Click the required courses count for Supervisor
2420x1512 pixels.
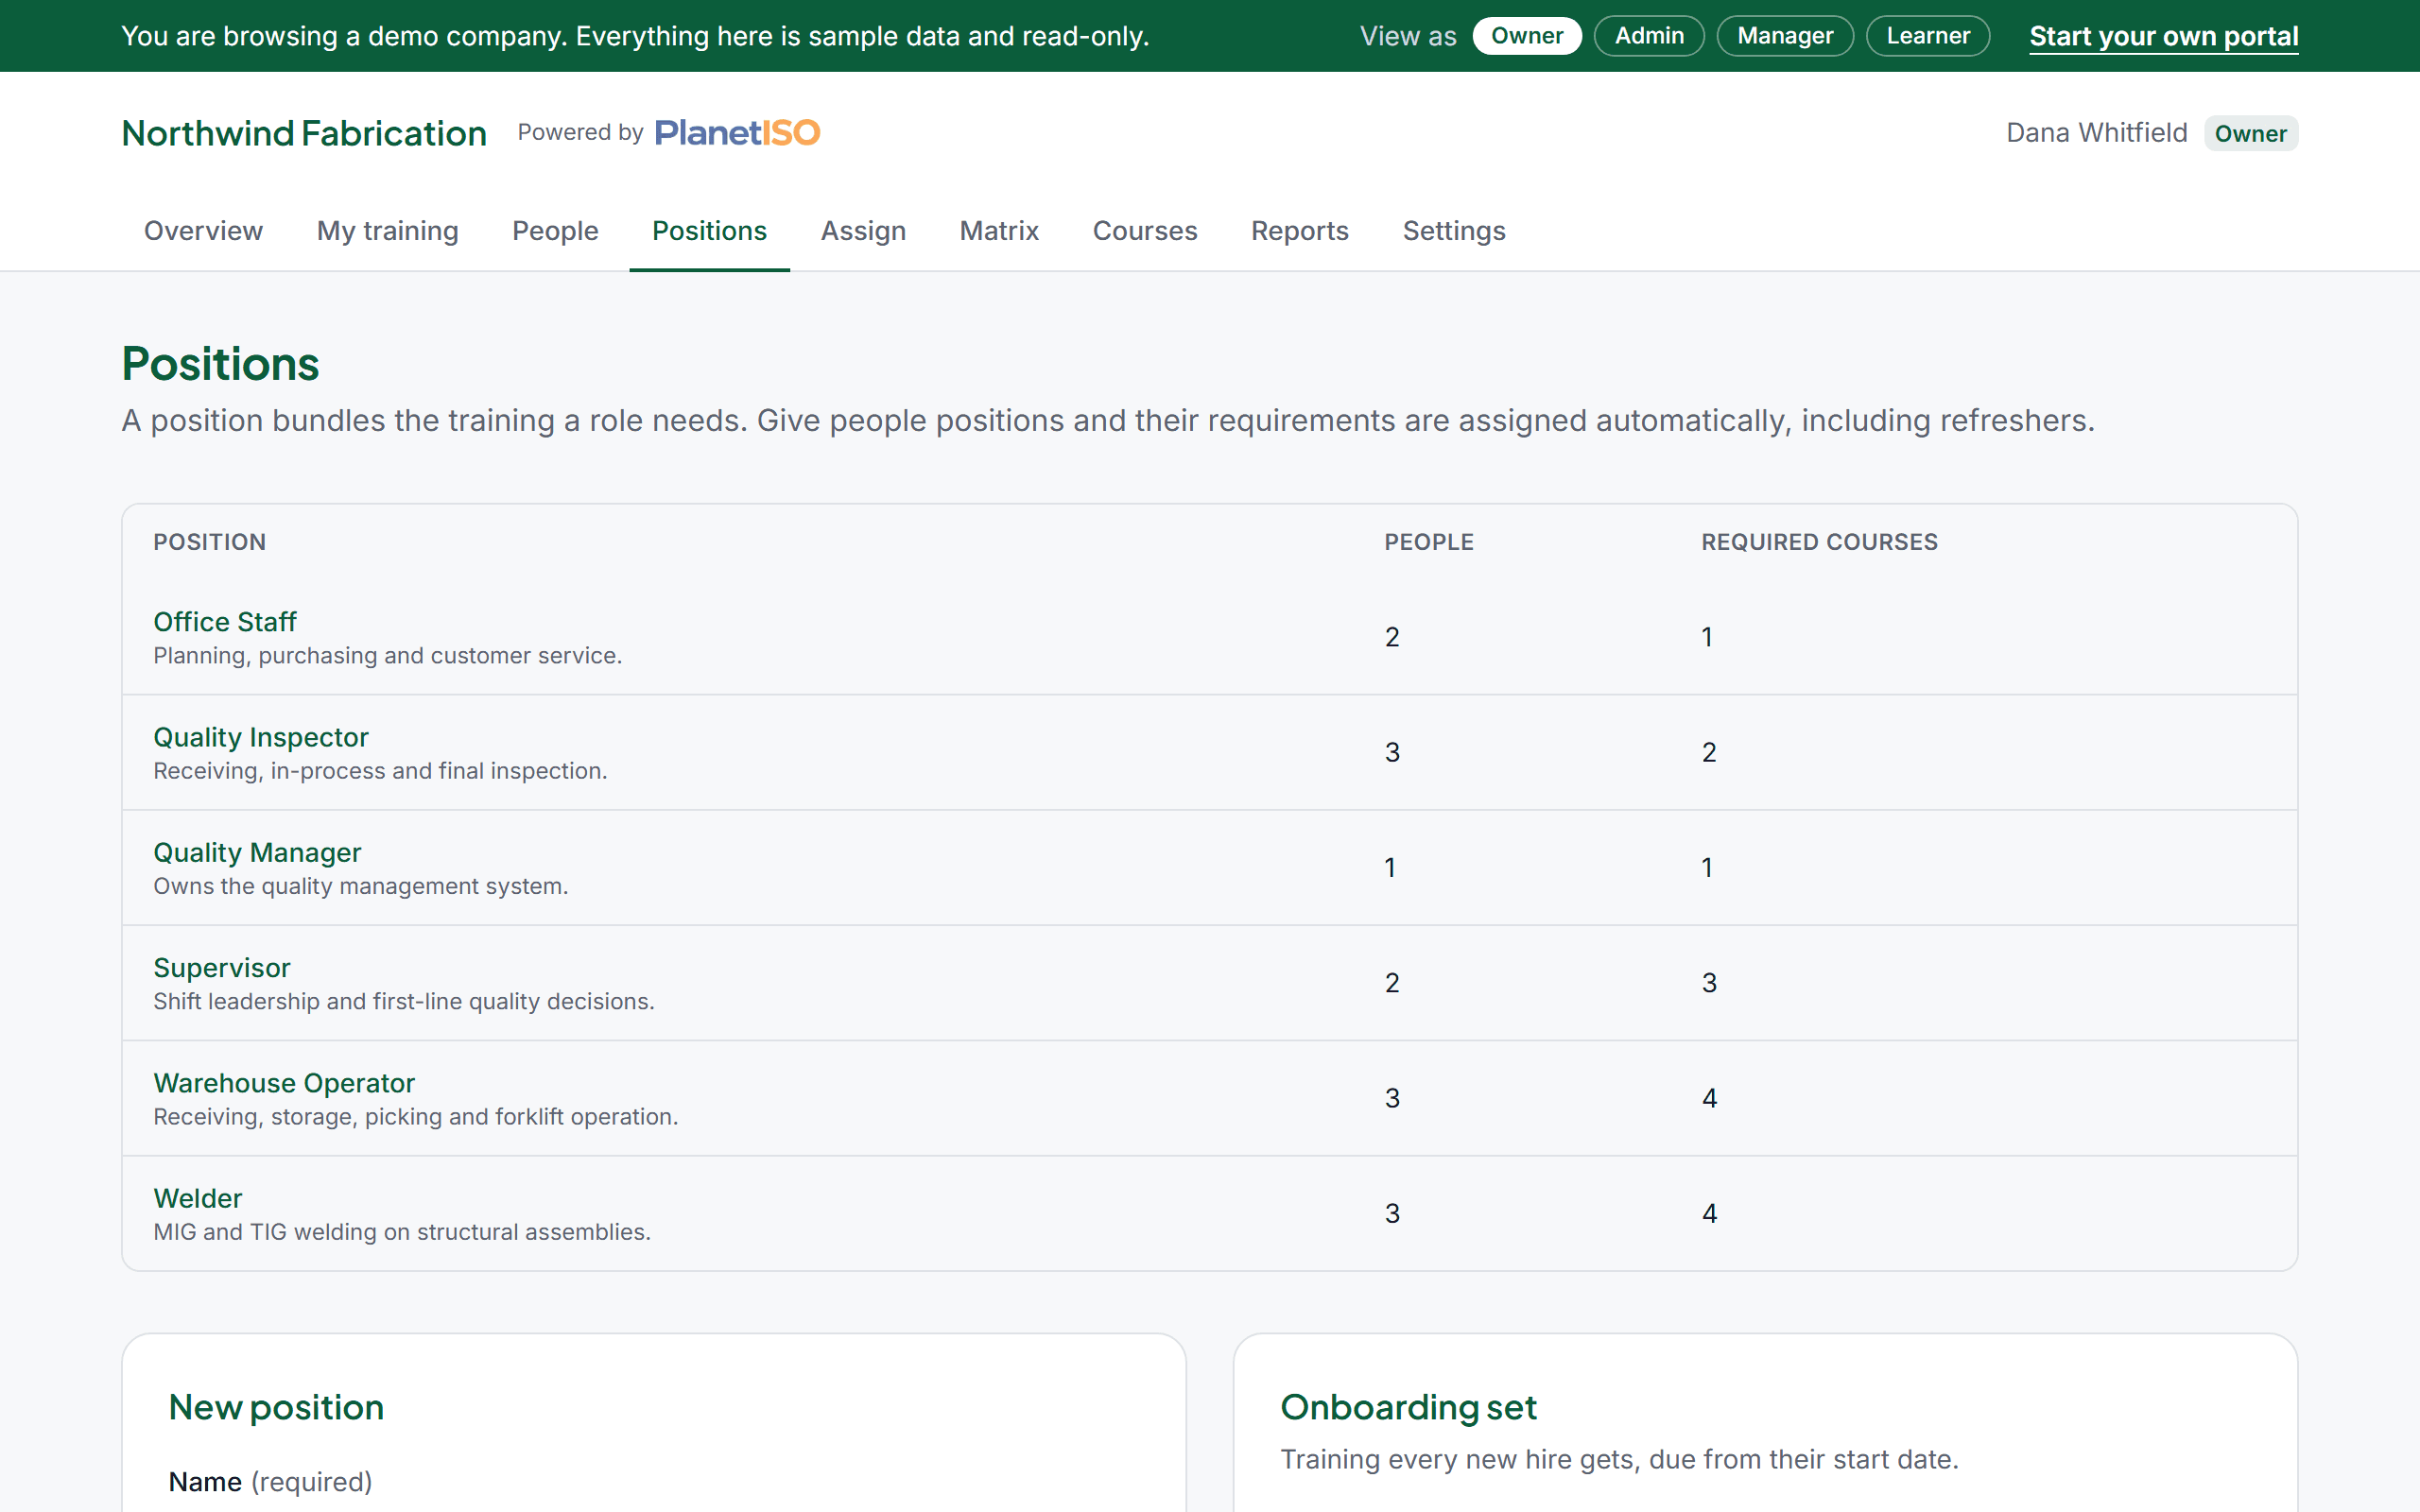[x=1709, y=983]
